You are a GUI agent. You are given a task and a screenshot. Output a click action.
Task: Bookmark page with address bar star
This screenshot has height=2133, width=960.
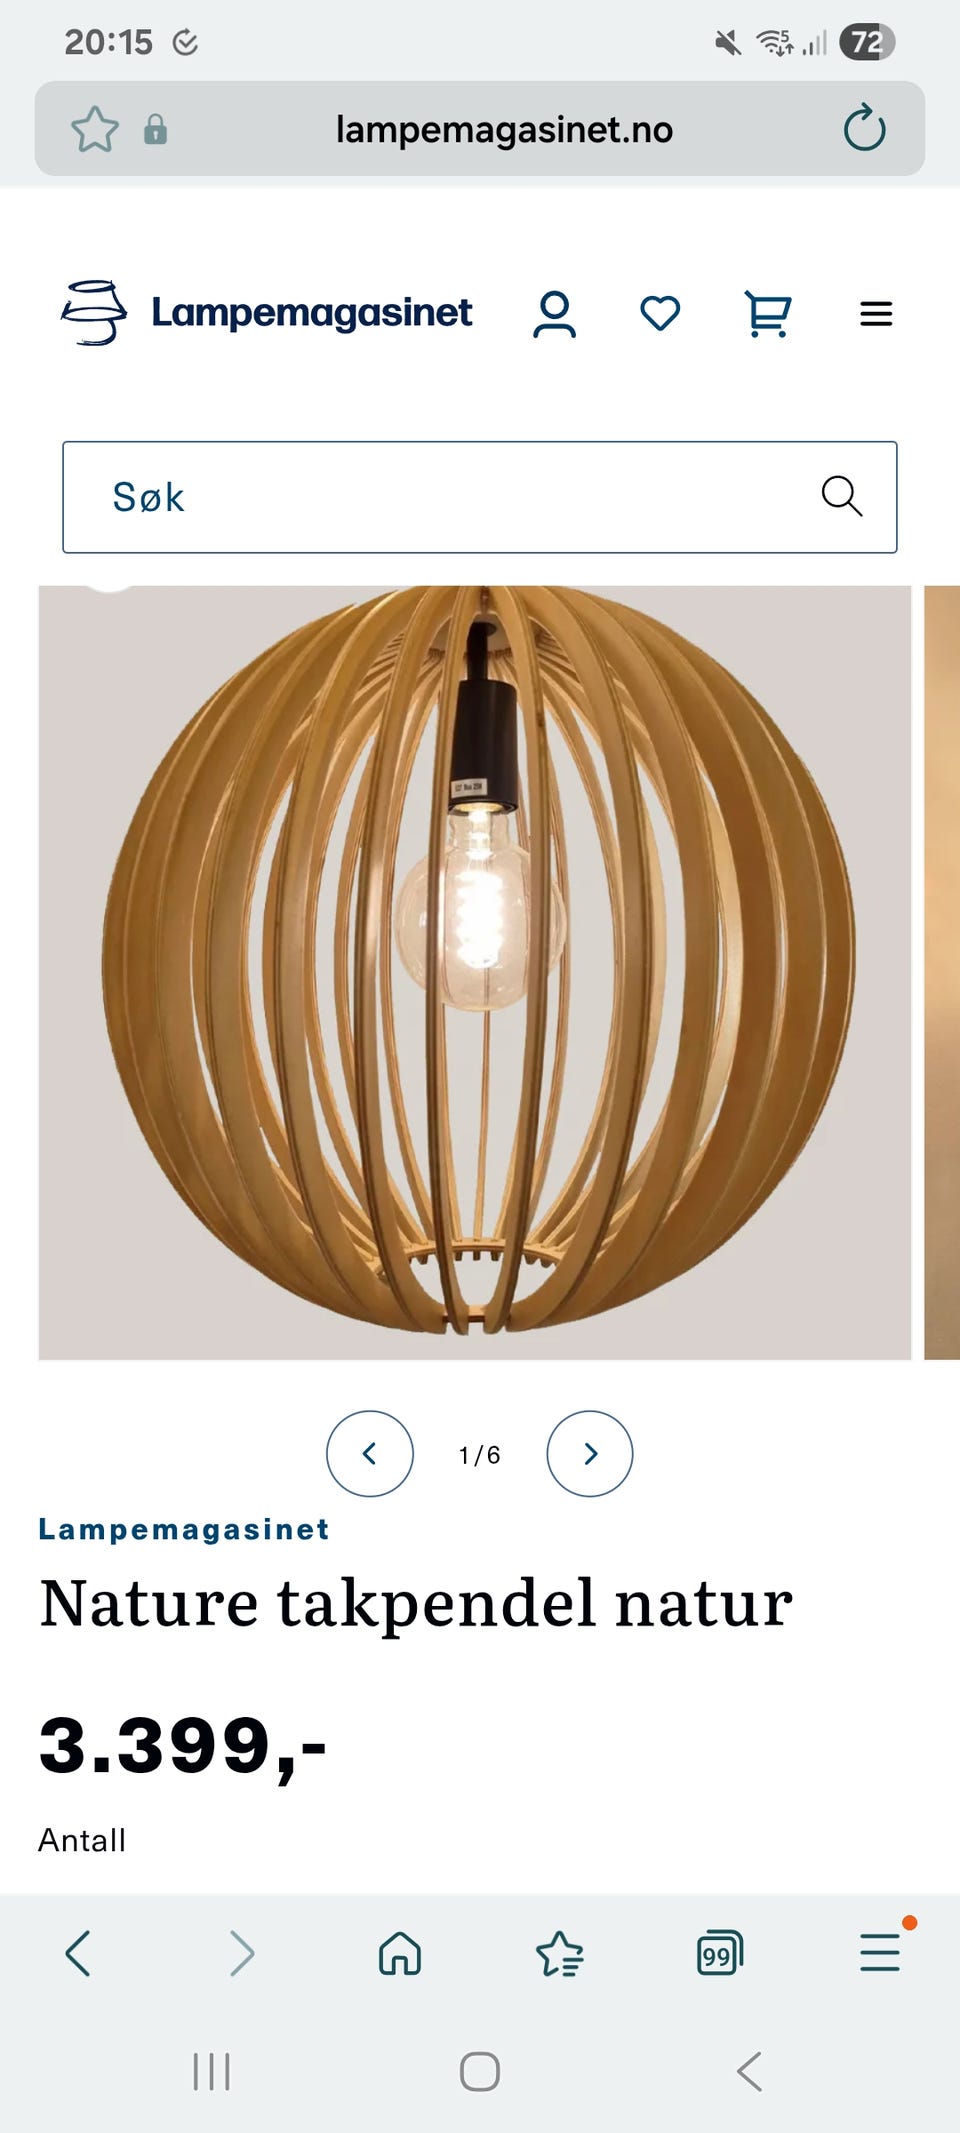coord(95,129)
